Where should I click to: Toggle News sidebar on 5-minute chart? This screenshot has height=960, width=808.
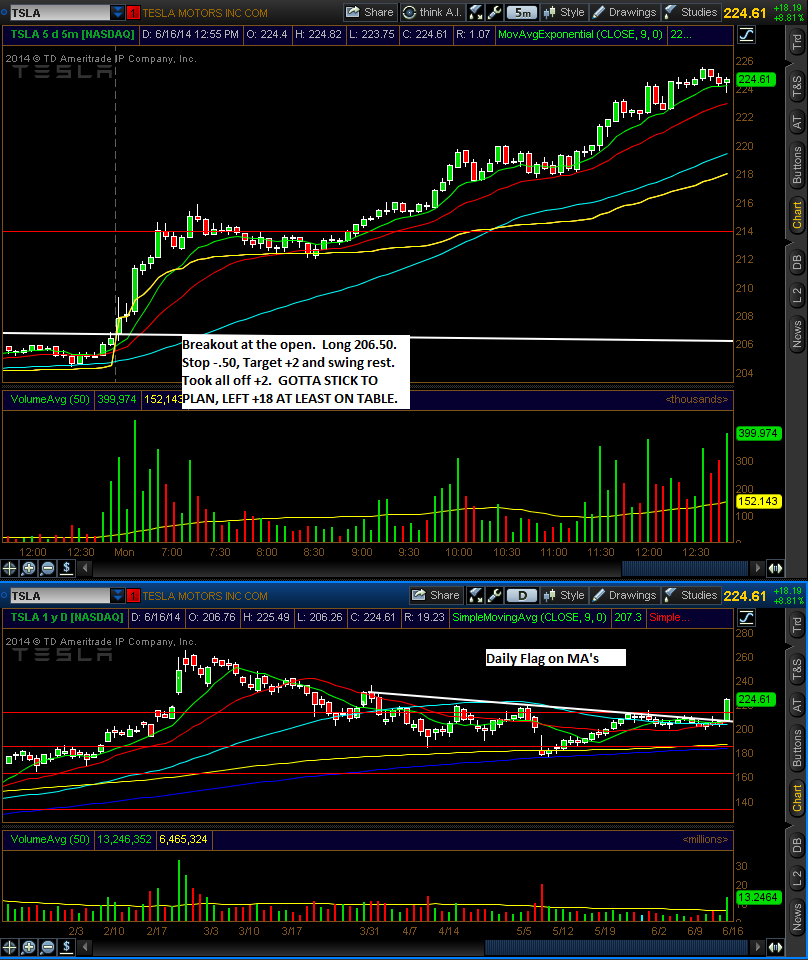click(796, 334)
